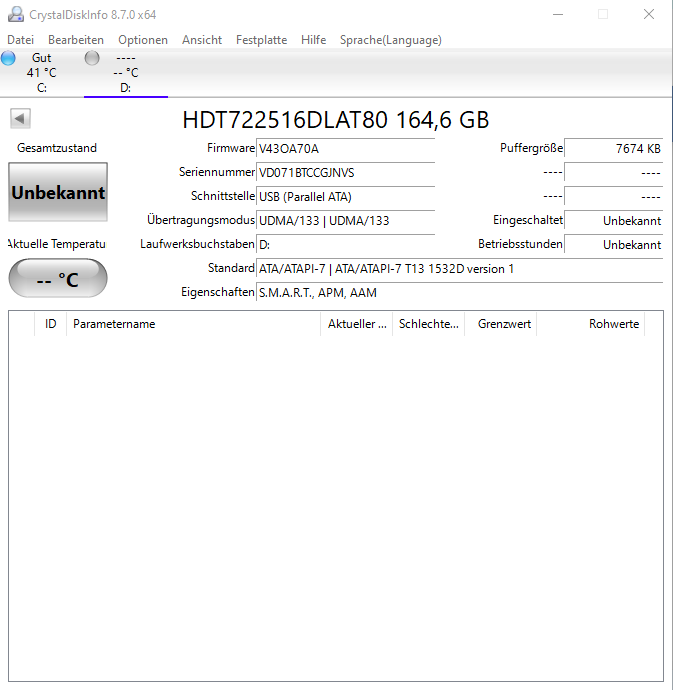Click the HDT722516DLAT80 164,6 GB drive title
Image resolution: width=673 pixels, height=690 pixels.
tap(336, 120)
